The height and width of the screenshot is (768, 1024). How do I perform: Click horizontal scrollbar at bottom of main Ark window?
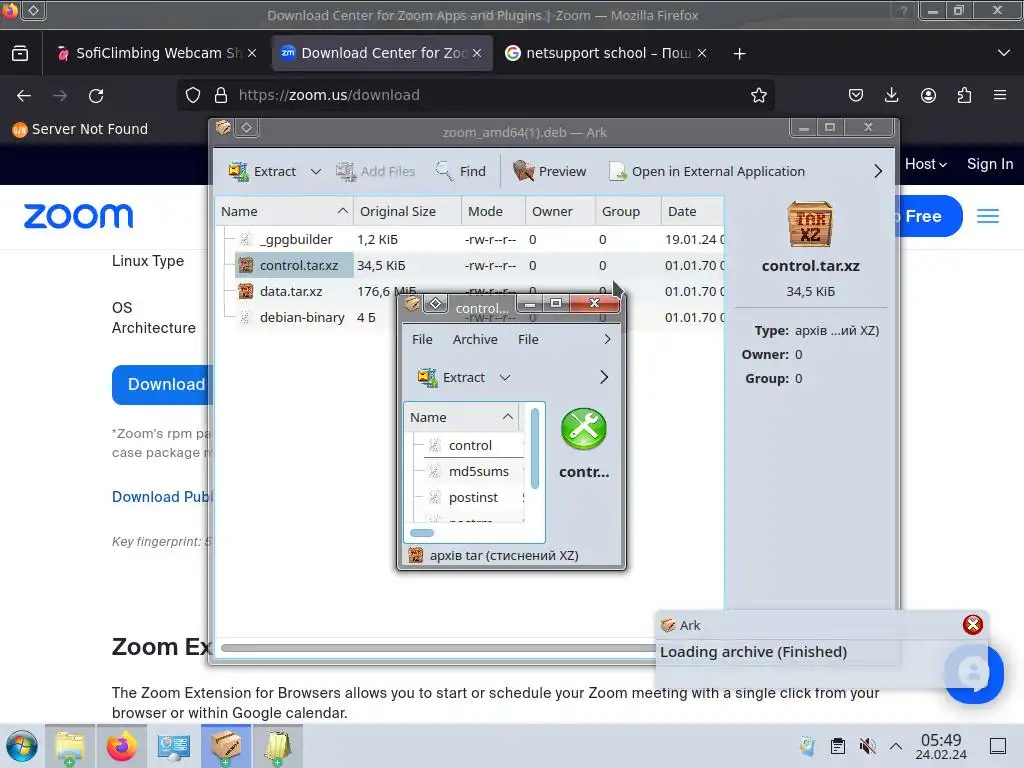click(x=438, y=648)
